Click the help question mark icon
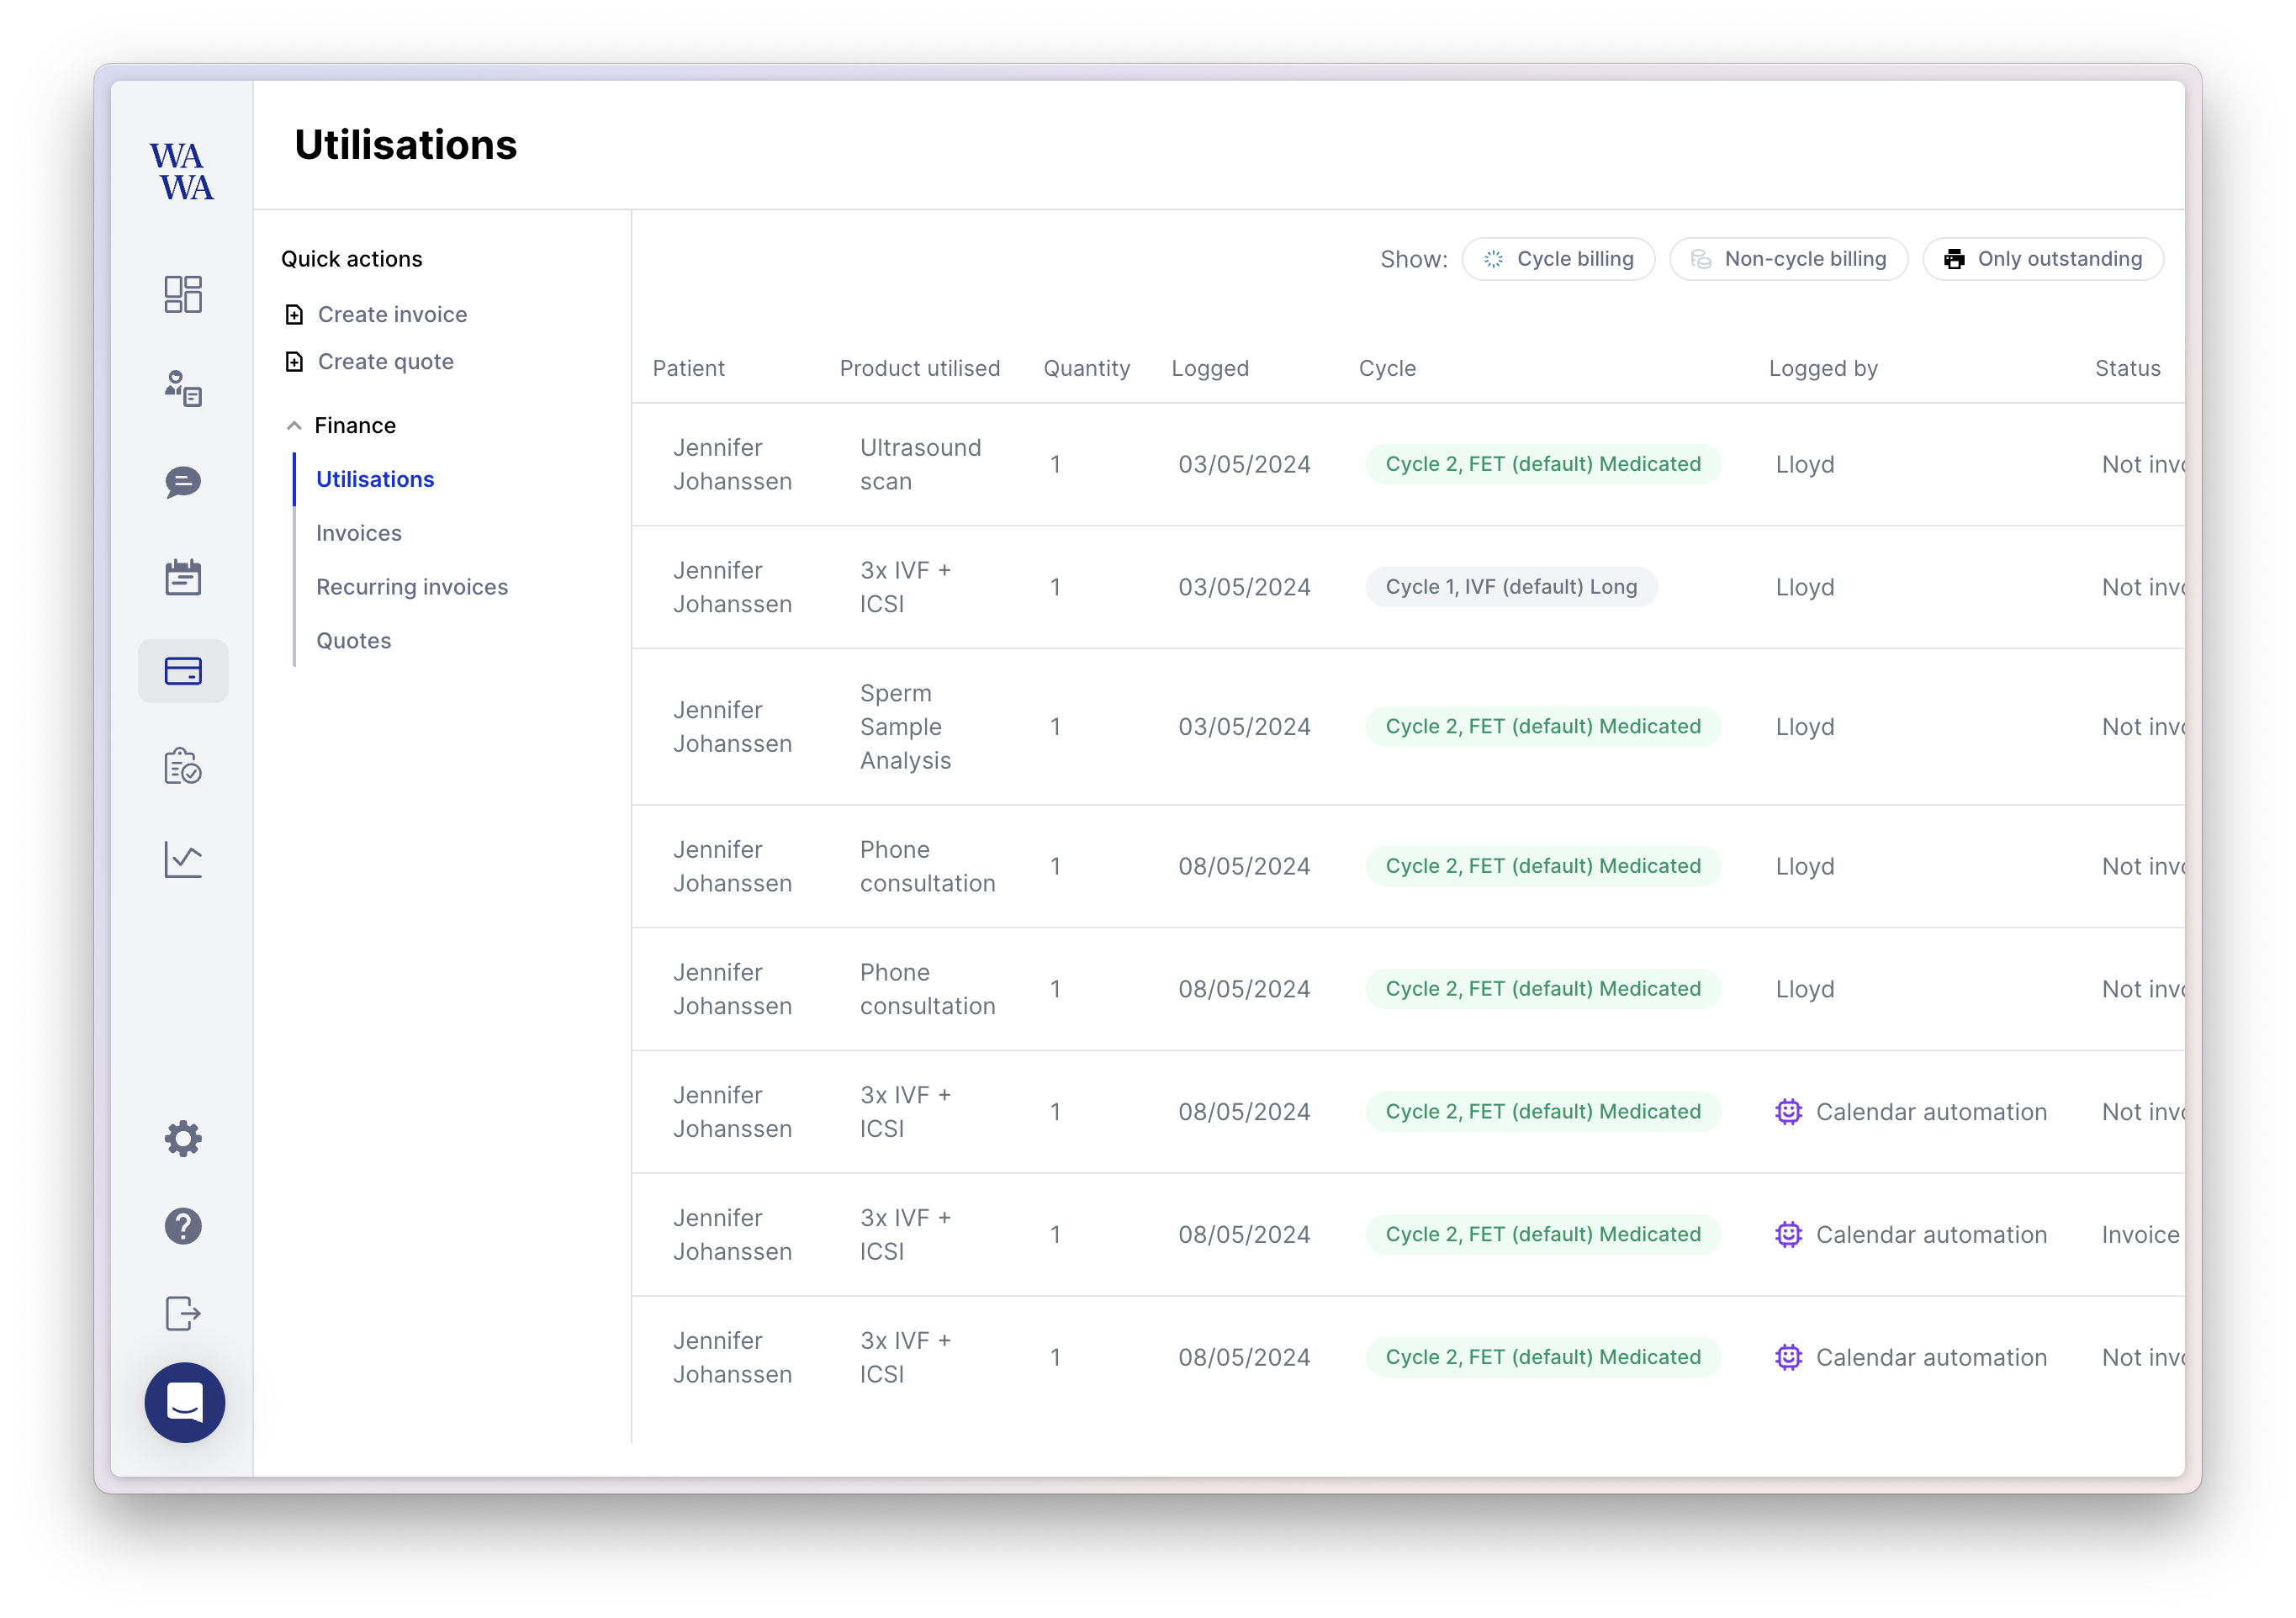 tap(183, 1226)
